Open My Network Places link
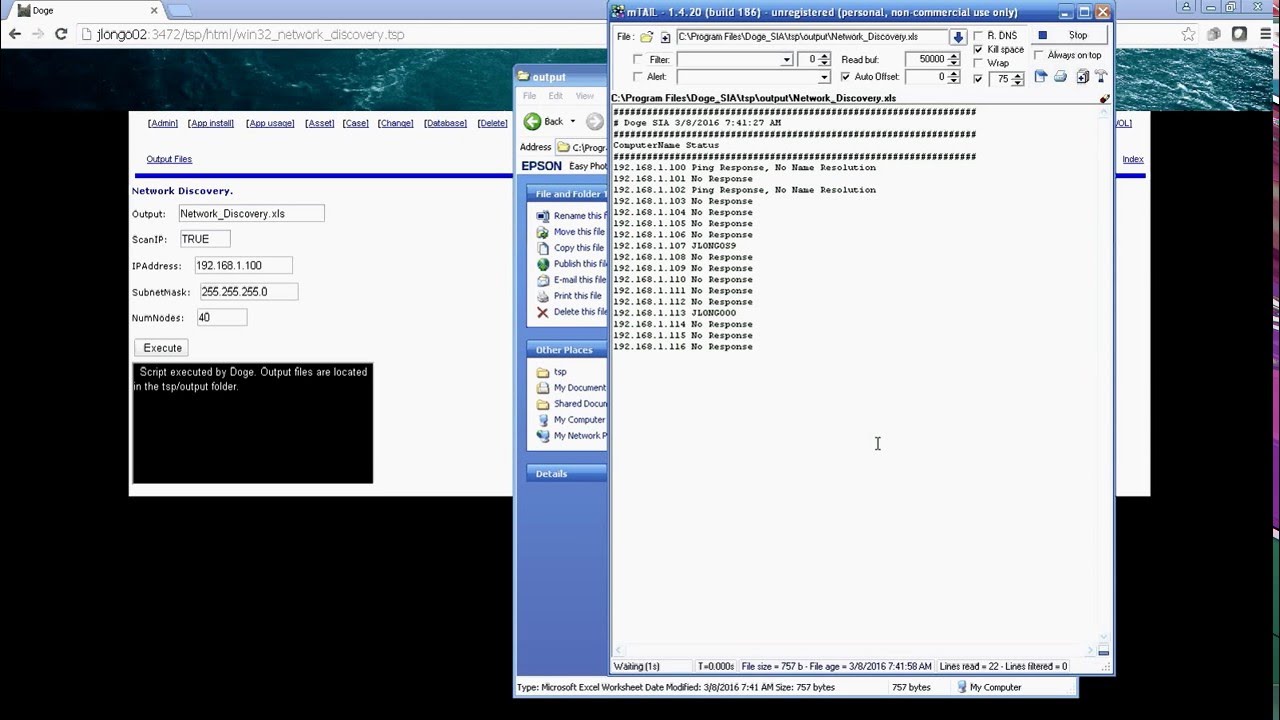 pos(571,436)
